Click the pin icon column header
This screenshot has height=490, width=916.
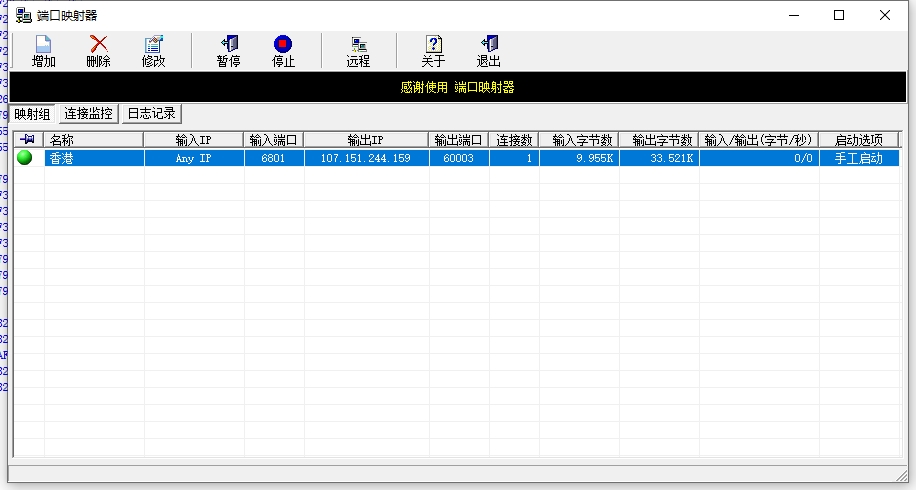click(27, 140)
